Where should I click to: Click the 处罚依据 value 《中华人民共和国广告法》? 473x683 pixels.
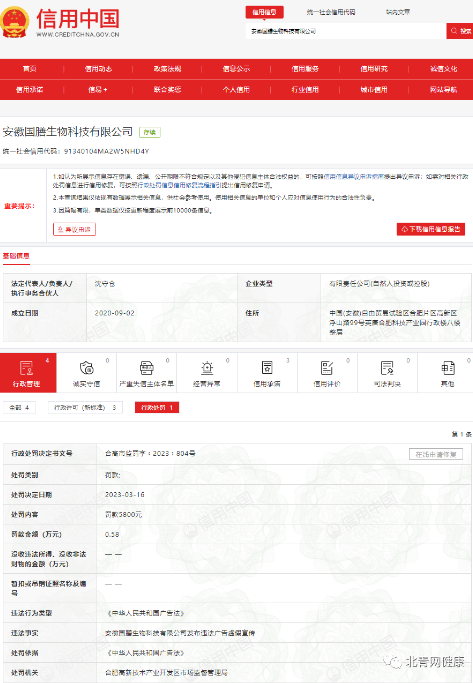pos(145,653)
